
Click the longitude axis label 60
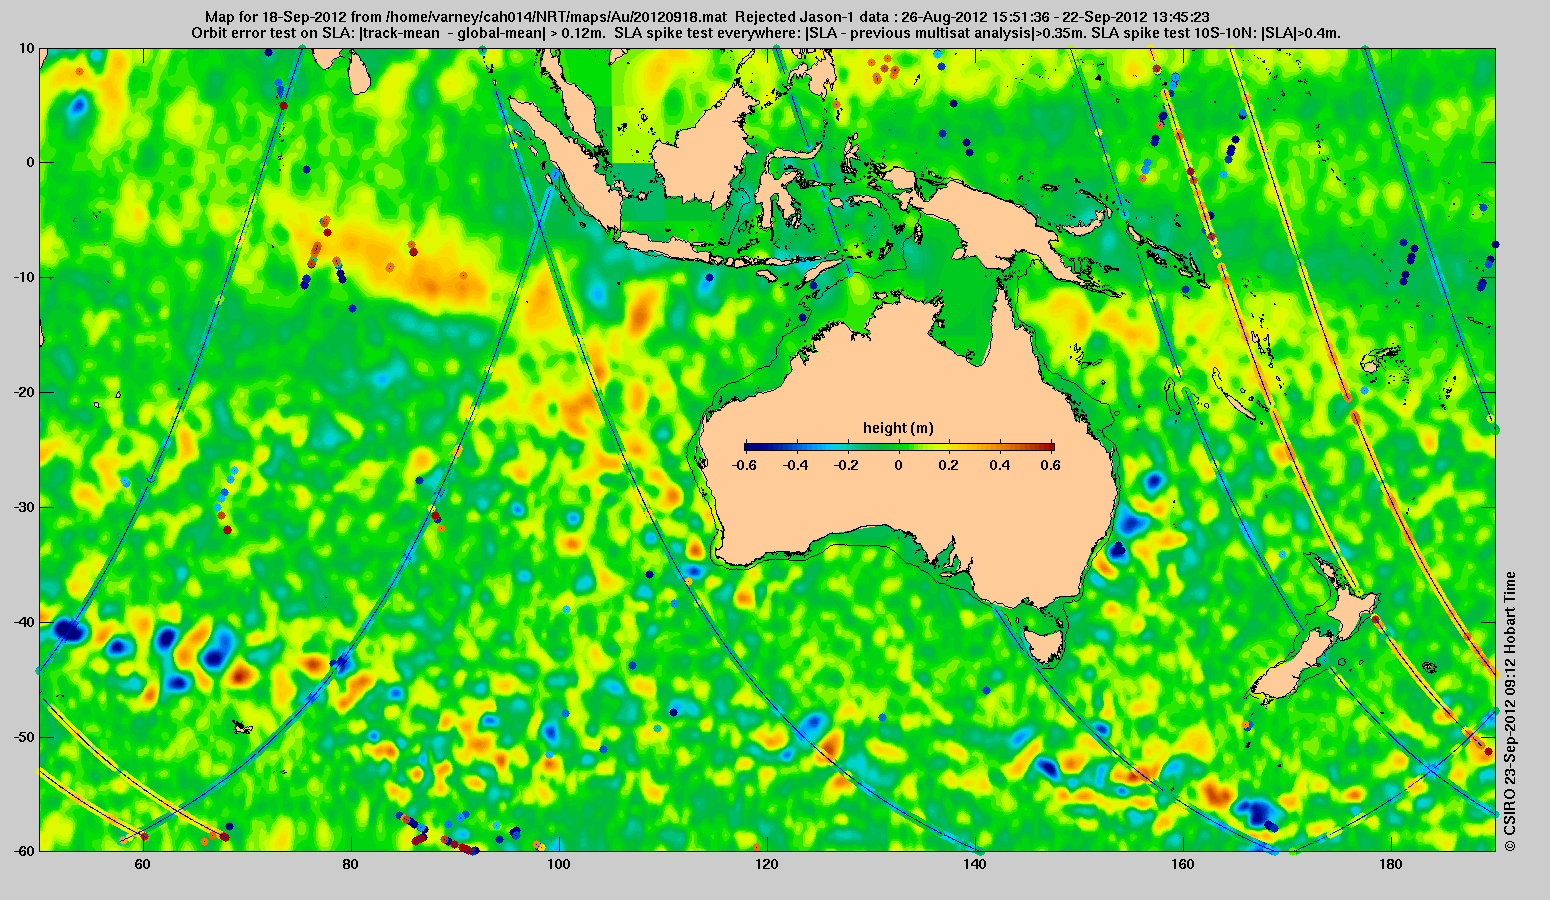(x=143, y=862)
